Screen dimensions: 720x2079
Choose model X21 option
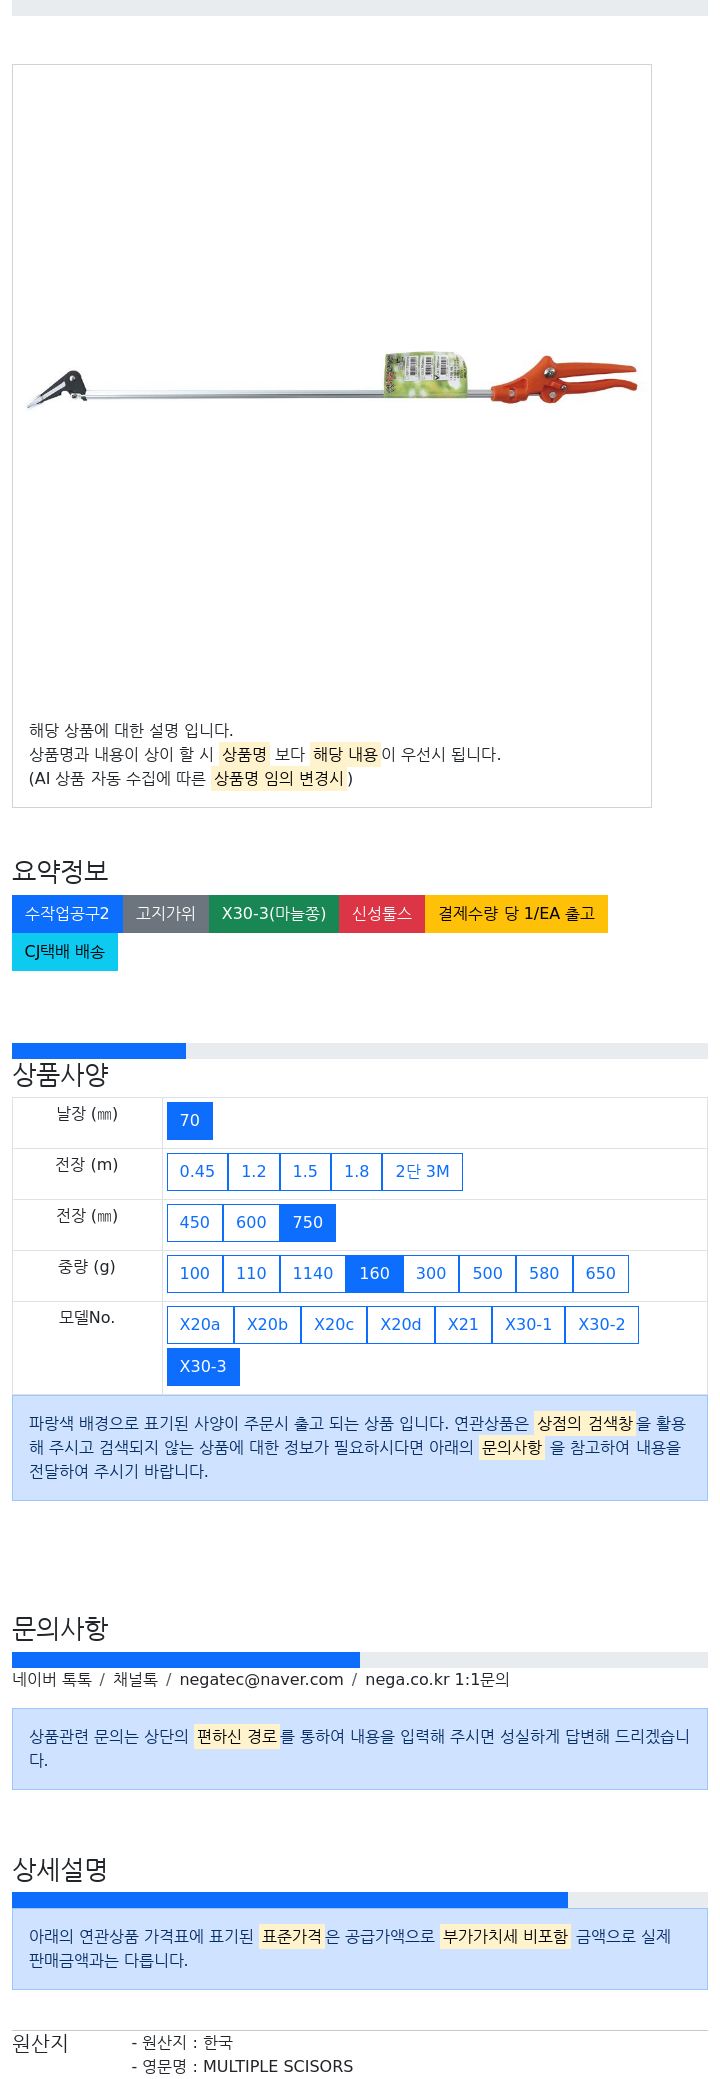[x=463, y=1325]
